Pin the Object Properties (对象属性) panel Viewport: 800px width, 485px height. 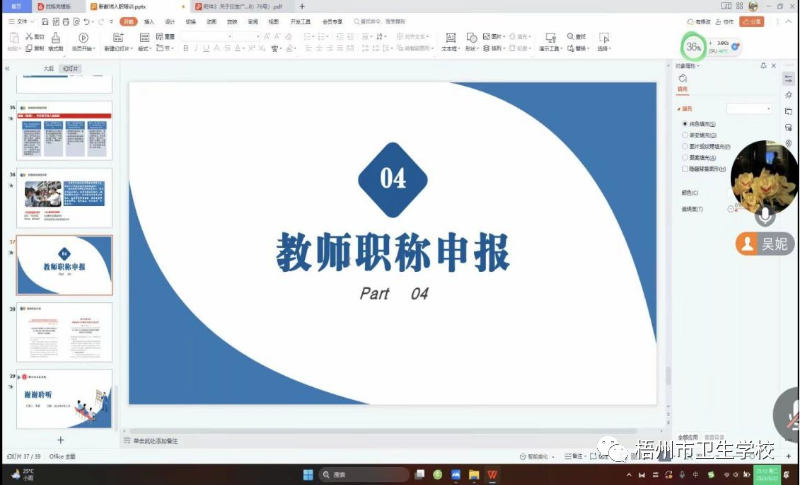(762, 65)
